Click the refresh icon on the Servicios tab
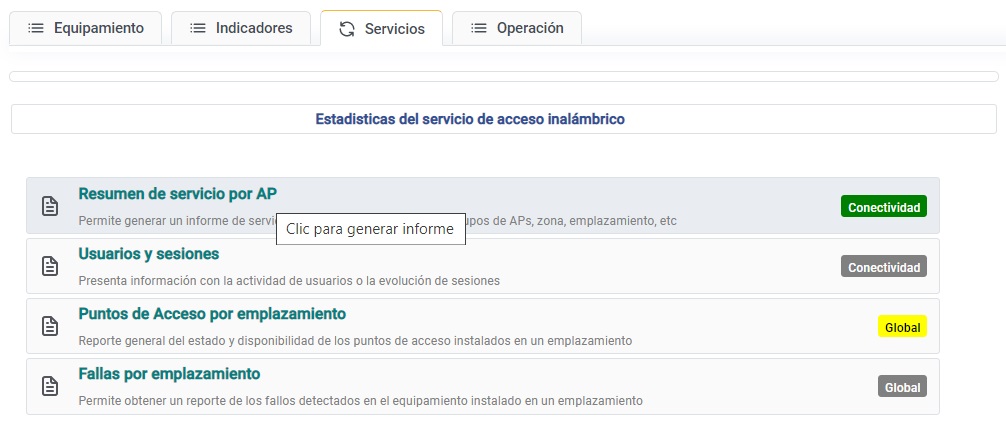The width and height of the screenshot is (1006, 433). point(347,29)
